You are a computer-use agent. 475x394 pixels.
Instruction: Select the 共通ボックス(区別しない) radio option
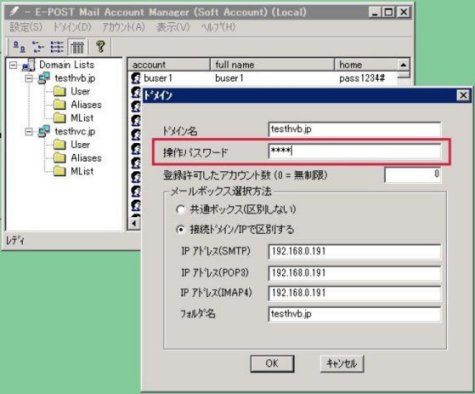point(181,210)
